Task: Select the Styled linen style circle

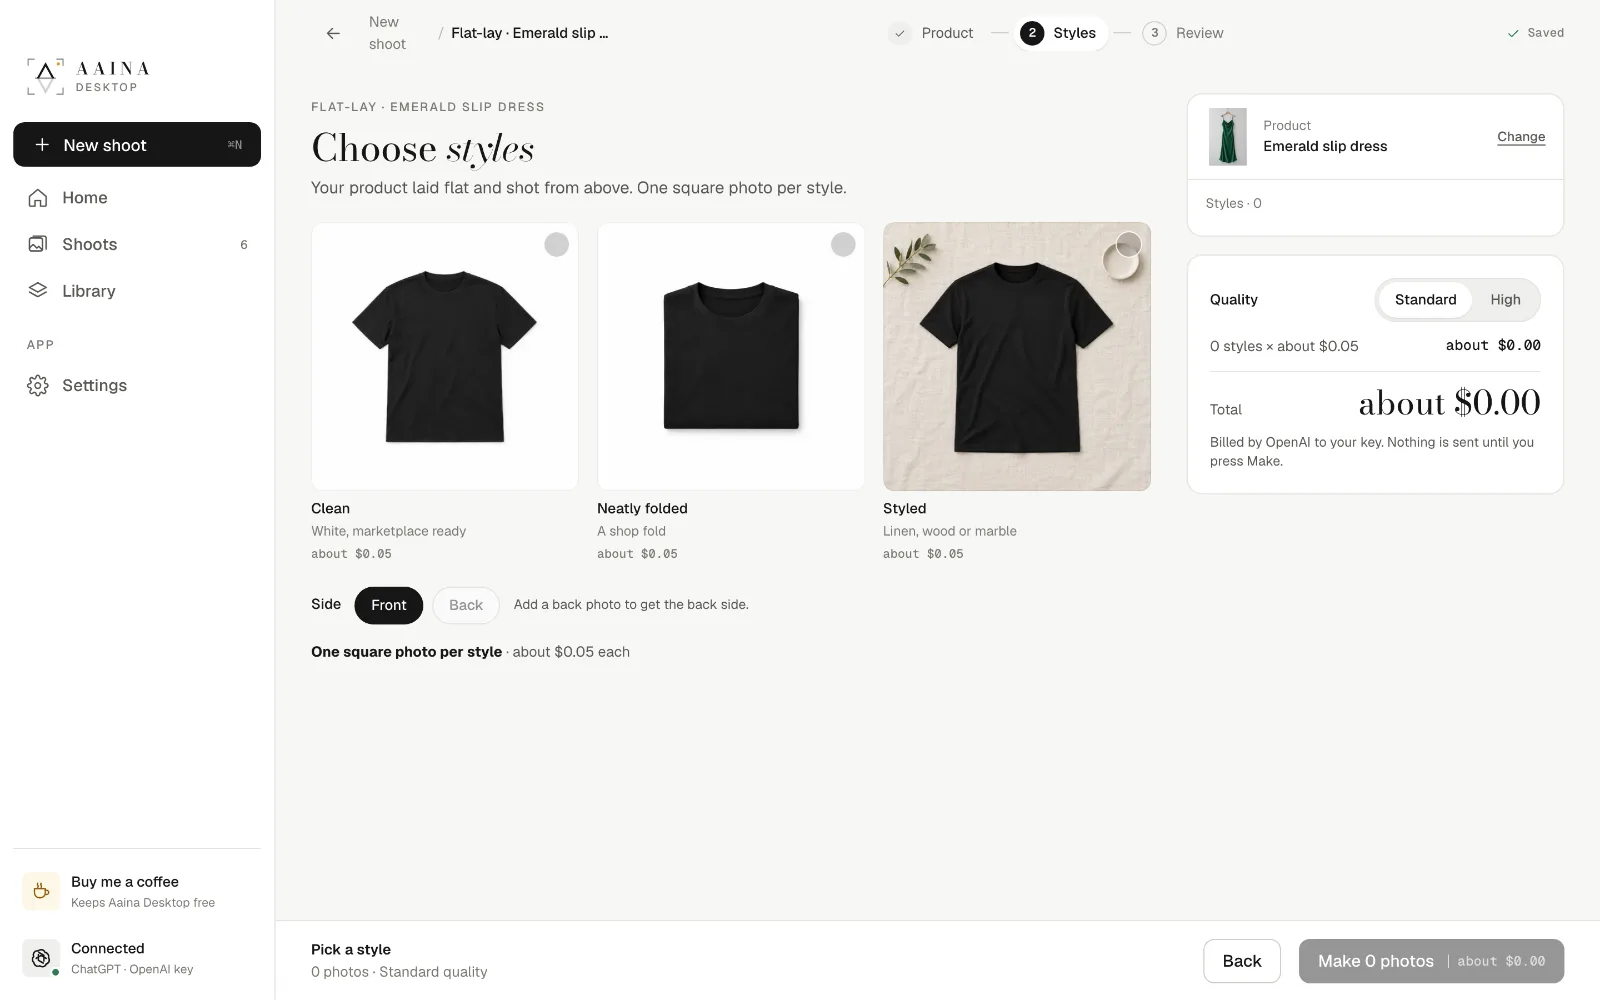Action: coord(1129,244)
